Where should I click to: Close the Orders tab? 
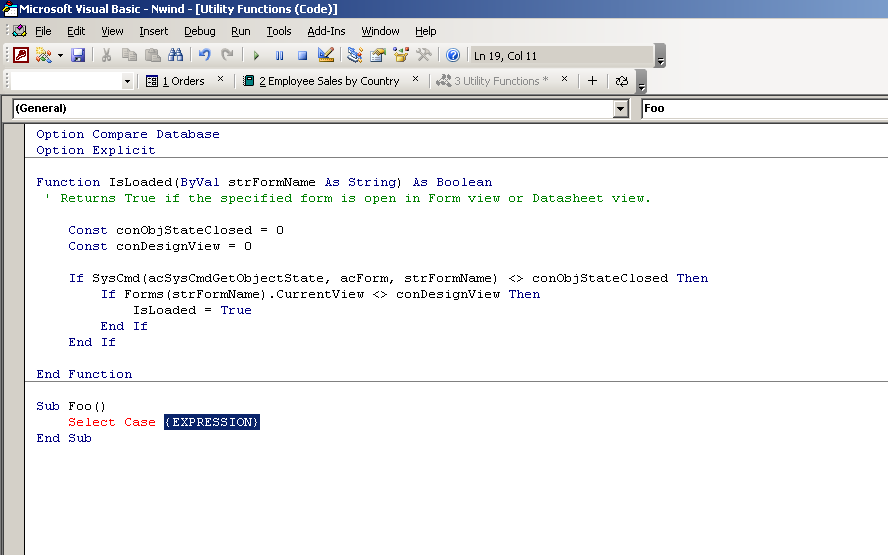(x=220, y=79)
